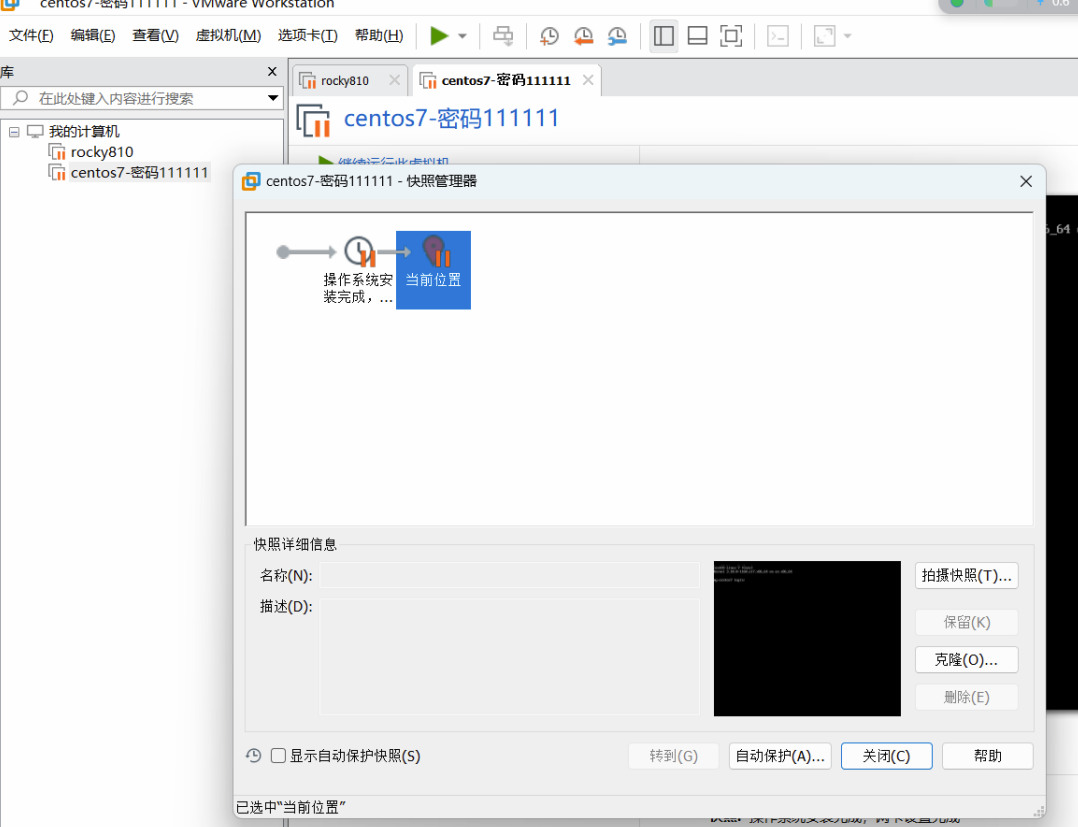Open the stretch display dropdown arrow
The image size is (1078, 827).
coord(848,36)
